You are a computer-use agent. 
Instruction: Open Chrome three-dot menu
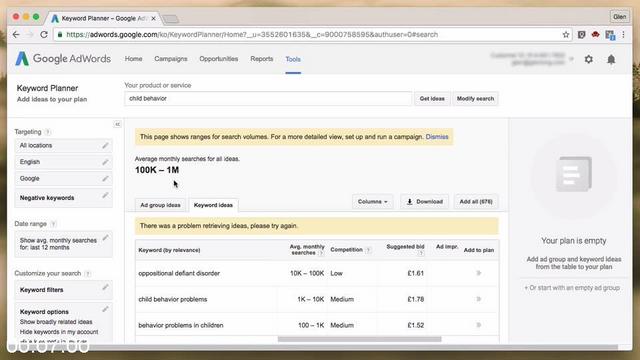click(624, 35)
